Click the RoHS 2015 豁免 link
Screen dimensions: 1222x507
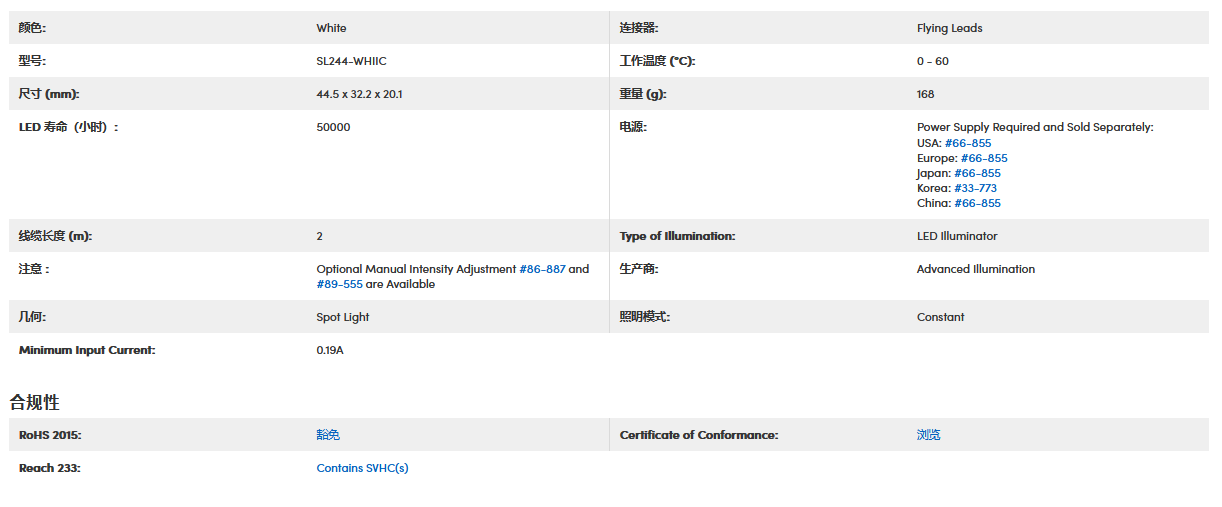328,435
